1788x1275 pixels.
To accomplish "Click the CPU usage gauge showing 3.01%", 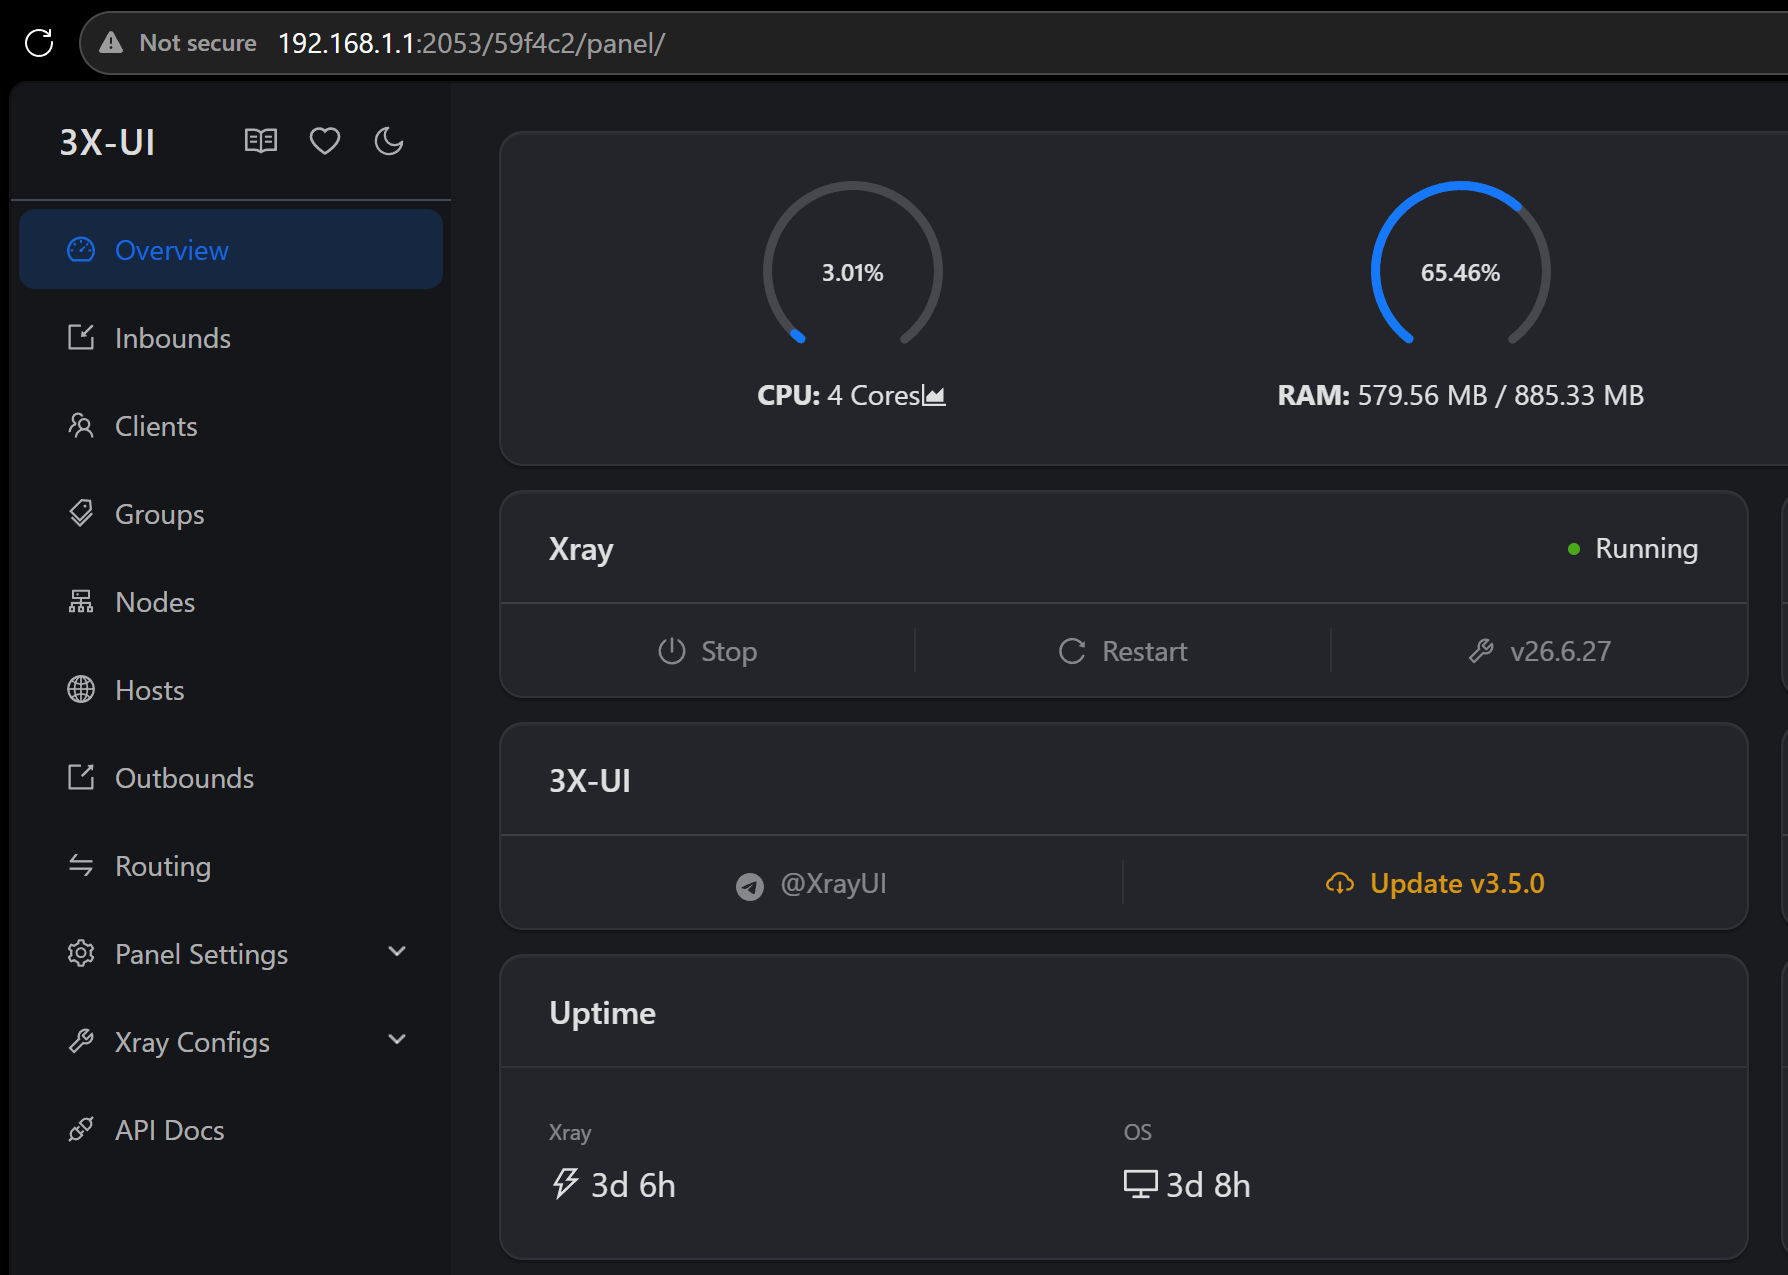I will click(852, 265).
